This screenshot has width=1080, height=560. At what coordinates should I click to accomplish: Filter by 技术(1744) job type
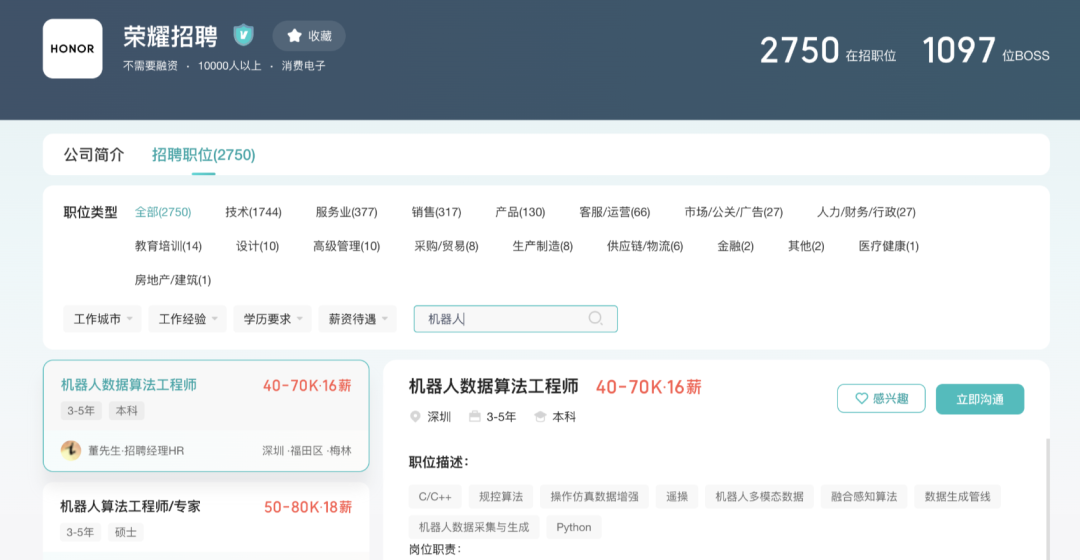point(253,212)
